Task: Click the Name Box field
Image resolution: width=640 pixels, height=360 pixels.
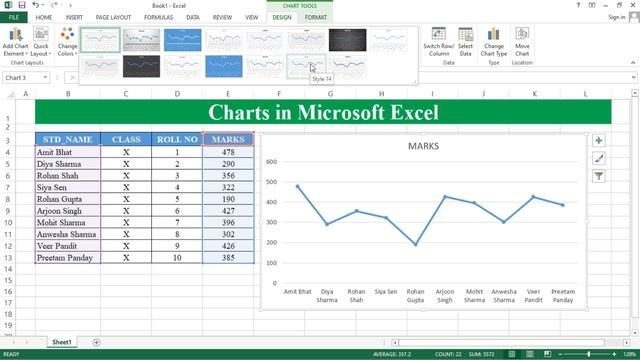Action: (22, 78)
